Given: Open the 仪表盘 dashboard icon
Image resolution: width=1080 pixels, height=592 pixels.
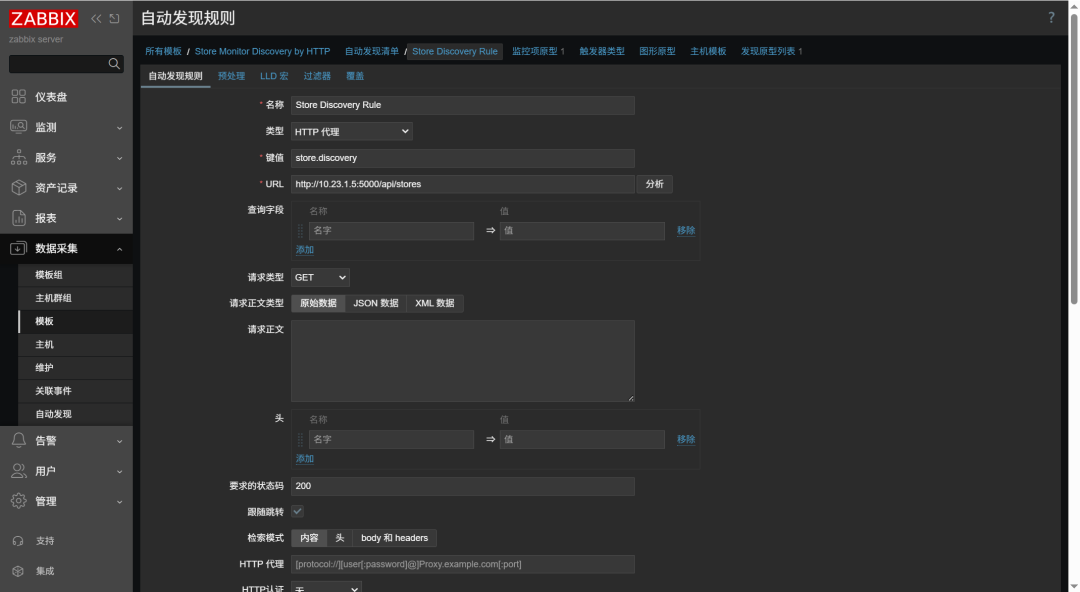Looking at the screenshot, I should [19, 96].
